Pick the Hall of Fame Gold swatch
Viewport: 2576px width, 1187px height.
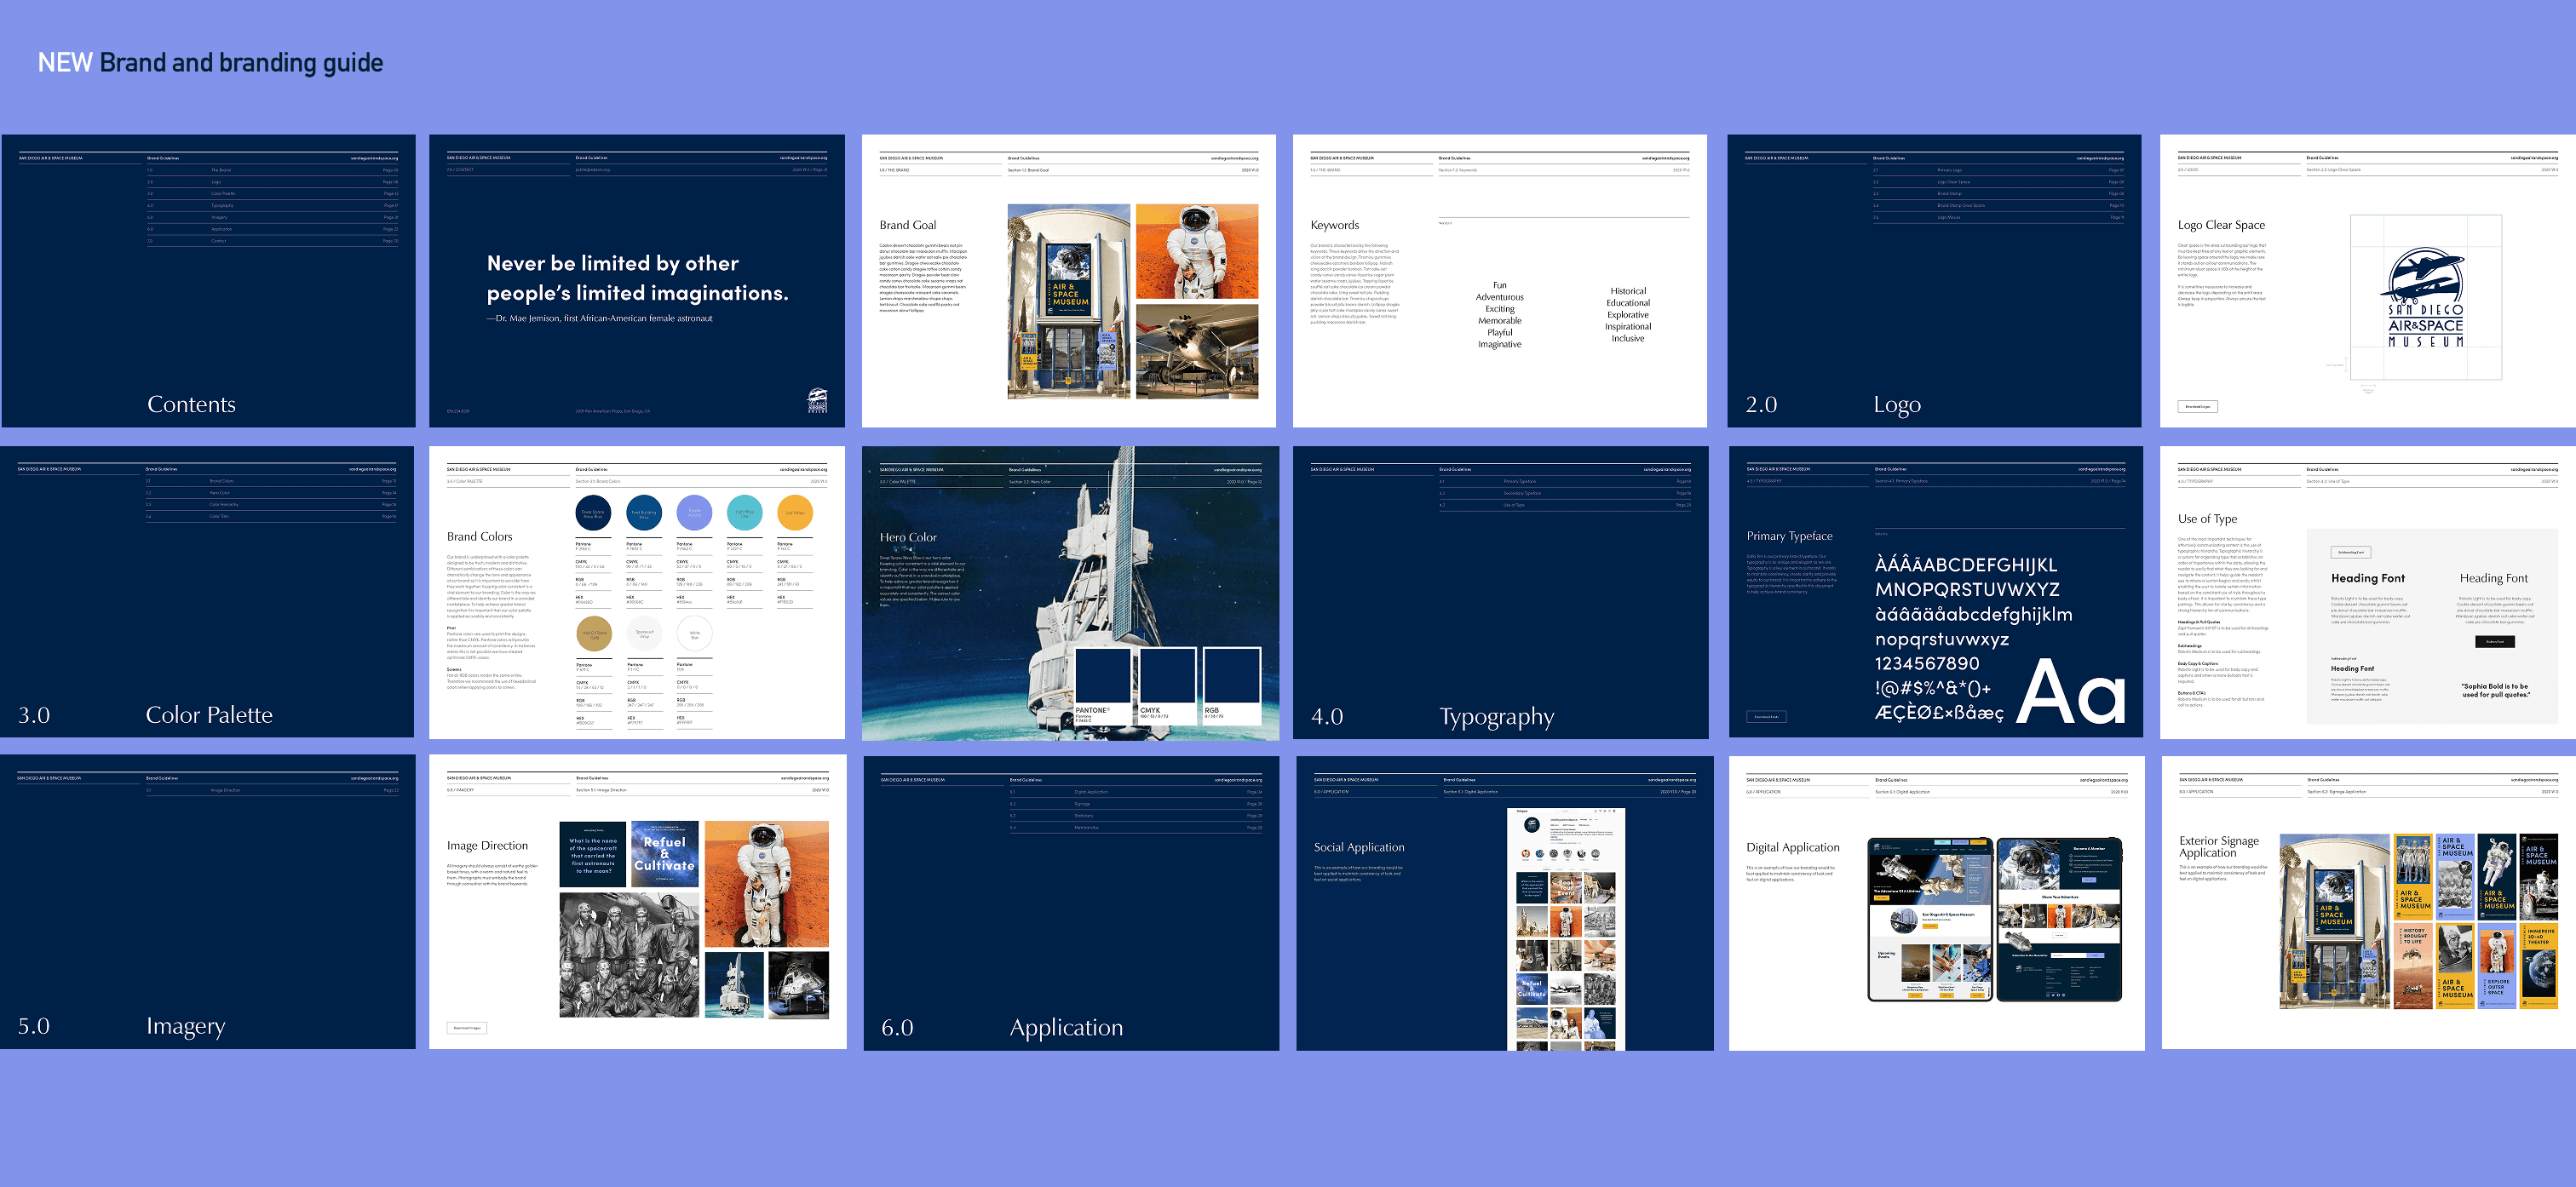coord(594,633)
